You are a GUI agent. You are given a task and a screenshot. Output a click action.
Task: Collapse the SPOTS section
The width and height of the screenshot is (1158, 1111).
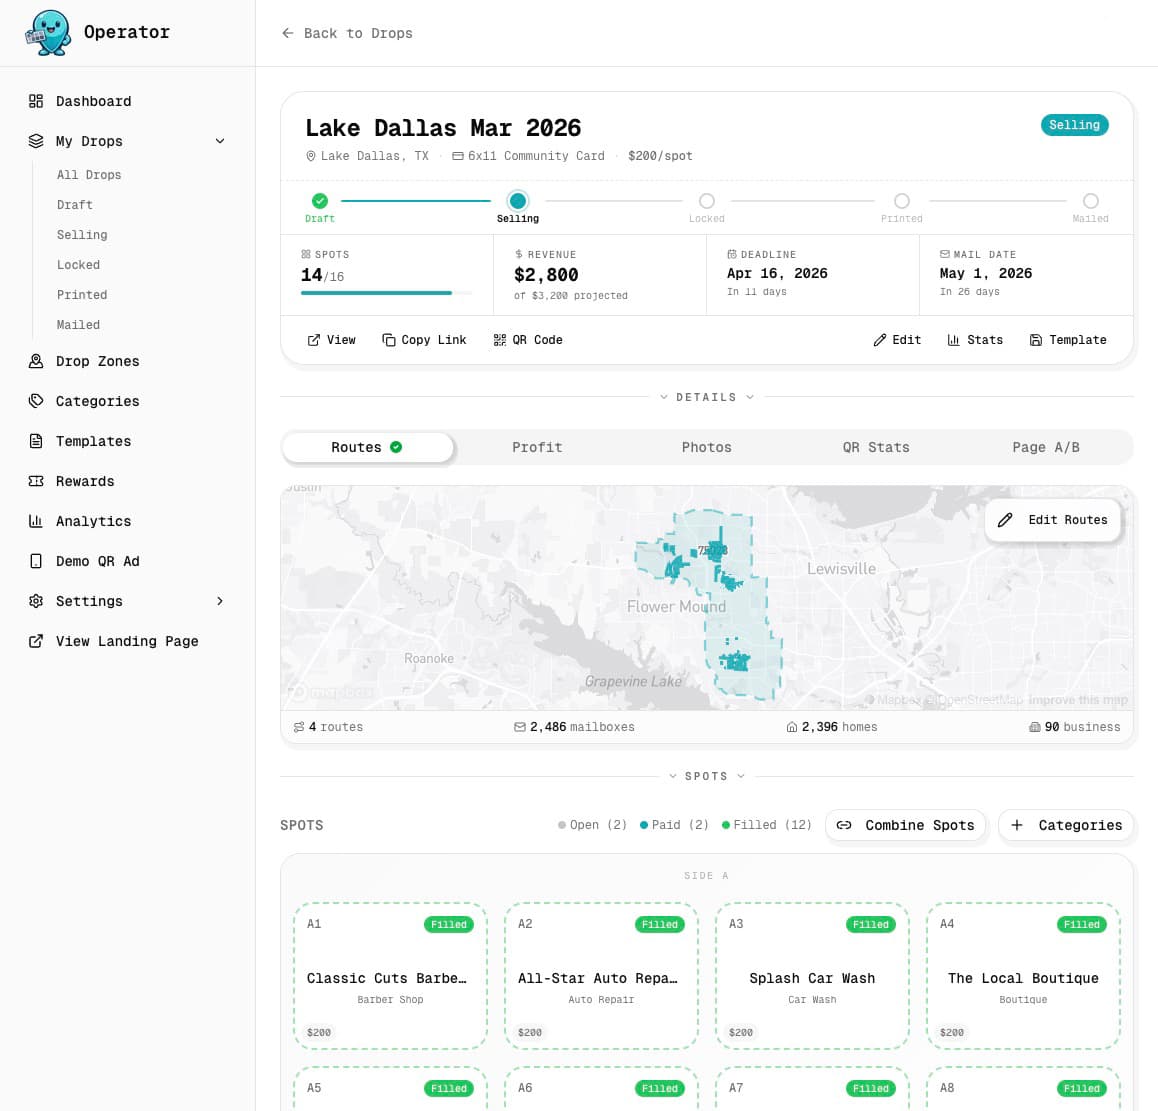coord(707,775)
